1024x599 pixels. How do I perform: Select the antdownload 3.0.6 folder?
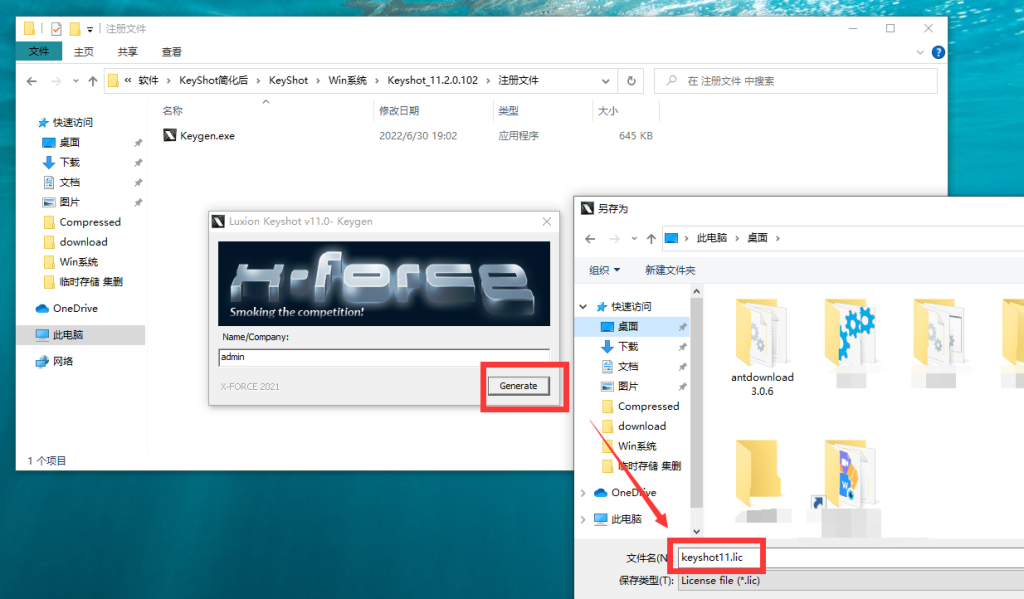pos(761,348)
